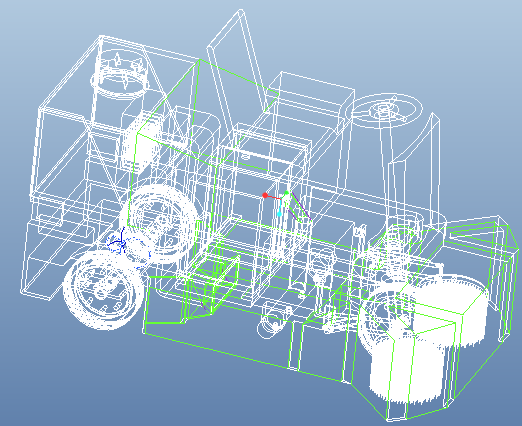This screenshot has height=426, width=522.
Task: Select the lower-left large wheel
Action: [104, 291]
